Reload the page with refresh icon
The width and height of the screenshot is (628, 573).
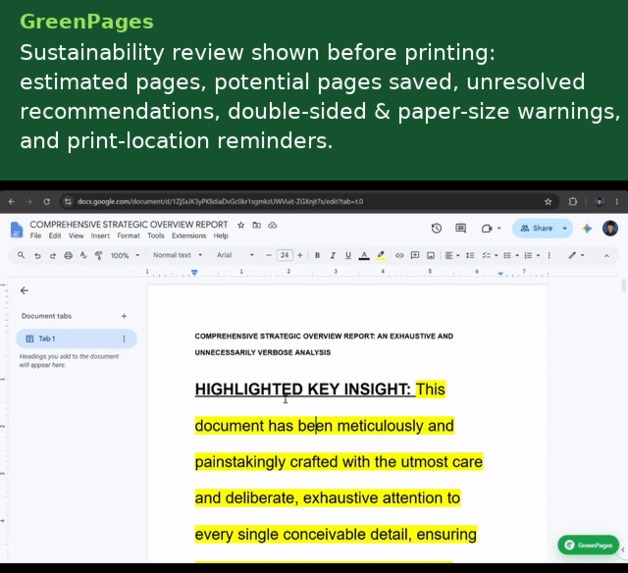click(x=46, y=202)
